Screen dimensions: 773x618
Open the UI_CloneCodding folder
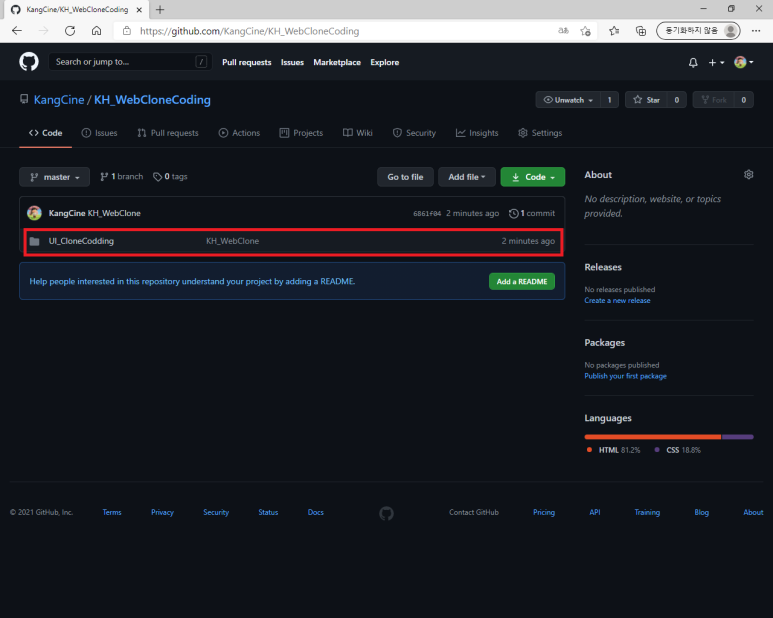tap(81, 241)
